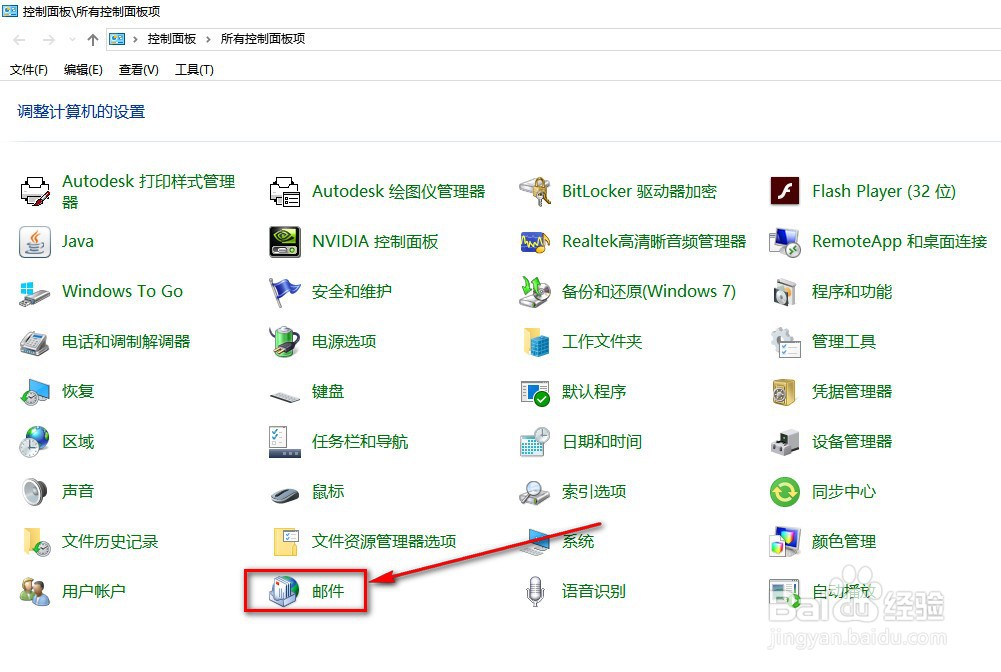Open the 电源选项 battery icon
The image size is (1001, 672).
point(285,342)
